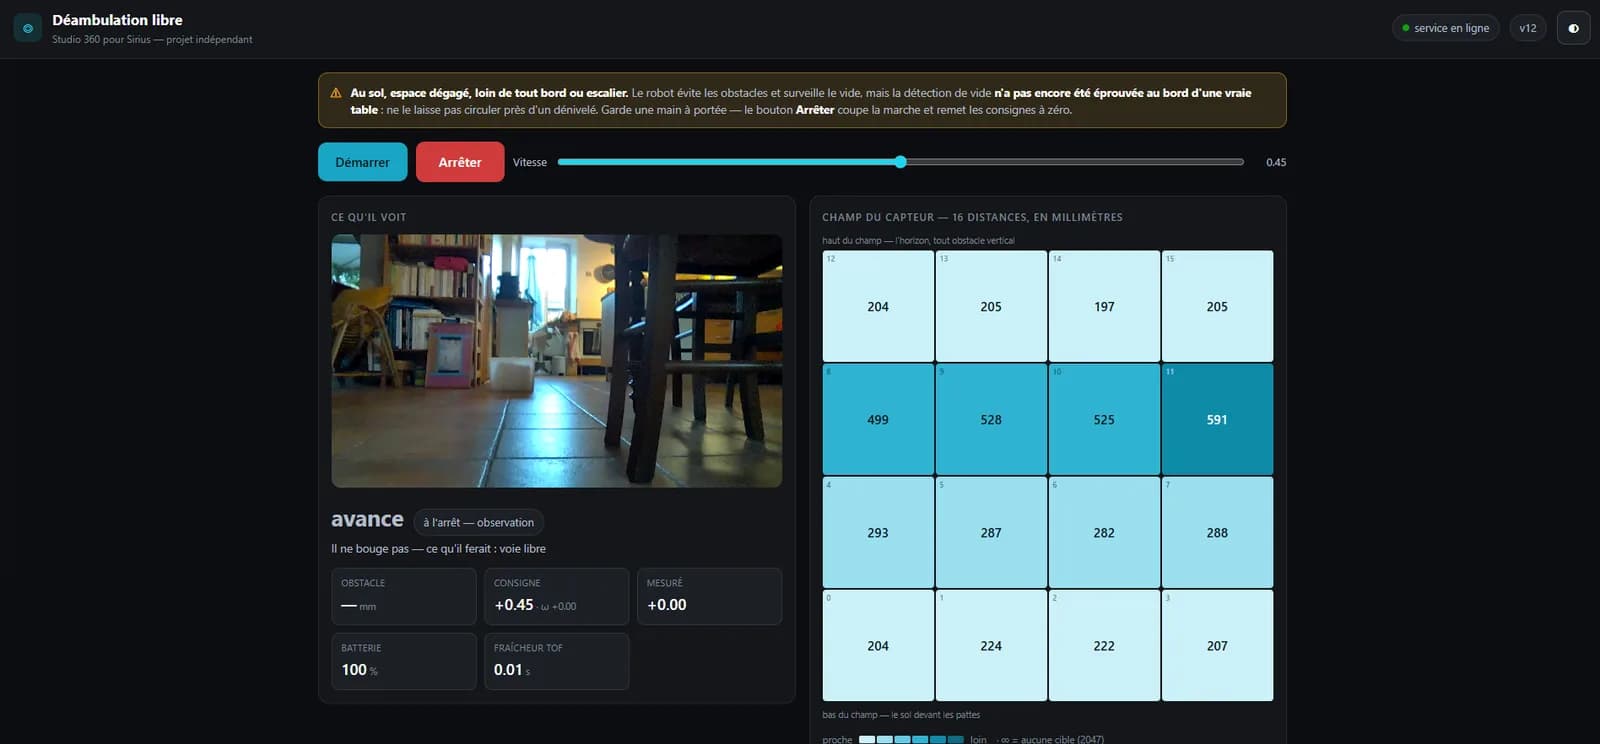
Task: Click the Consigne +0.45 value
Action: 514,605
